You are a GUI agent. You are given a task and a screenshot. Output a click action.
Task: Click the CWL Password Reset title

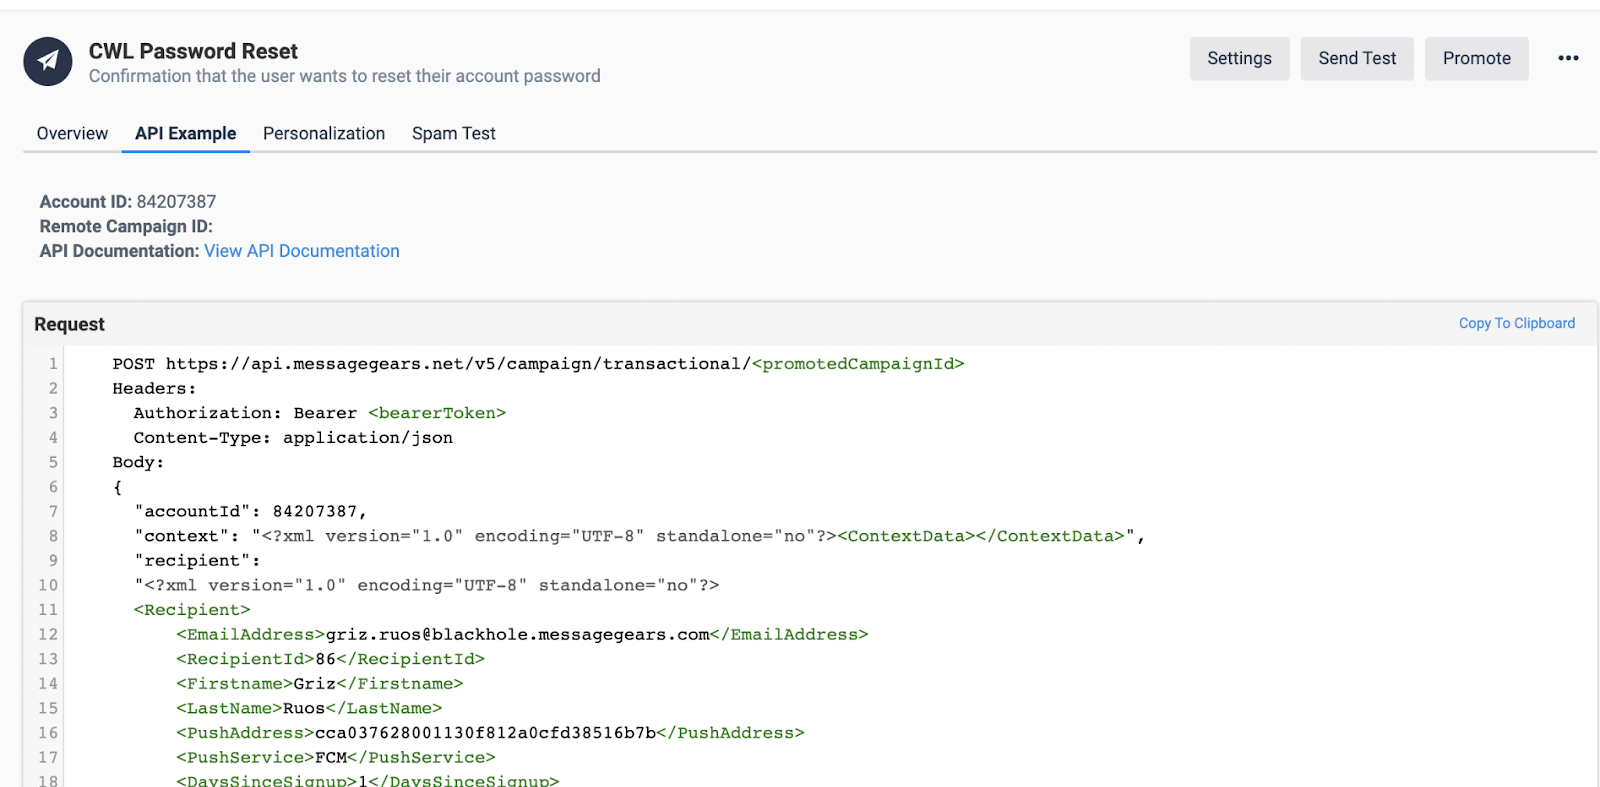[193, 51]
